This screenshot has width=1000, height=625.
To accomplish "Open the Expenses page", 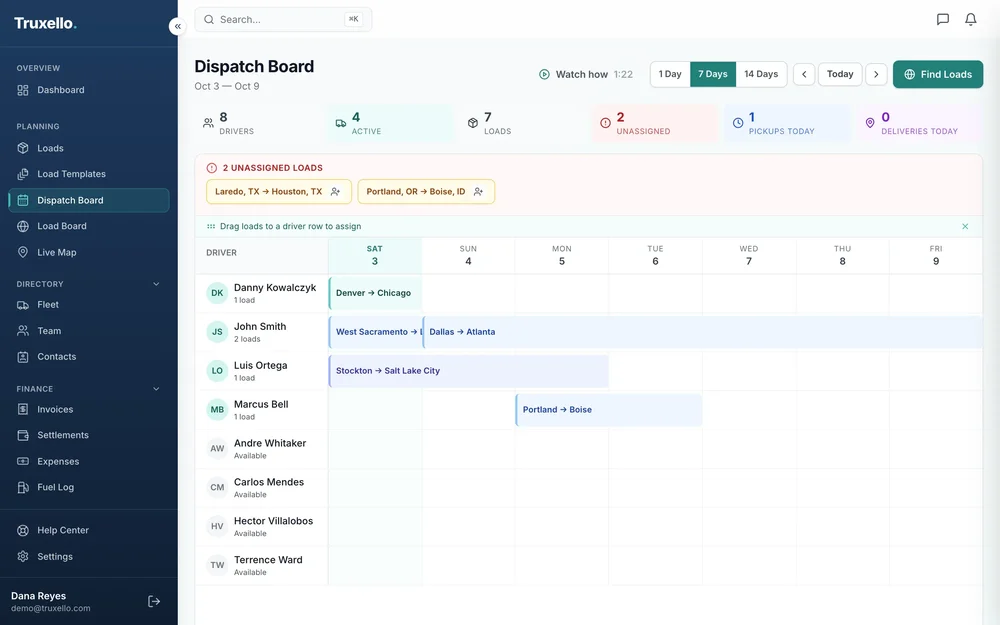I will pos(89,461).
